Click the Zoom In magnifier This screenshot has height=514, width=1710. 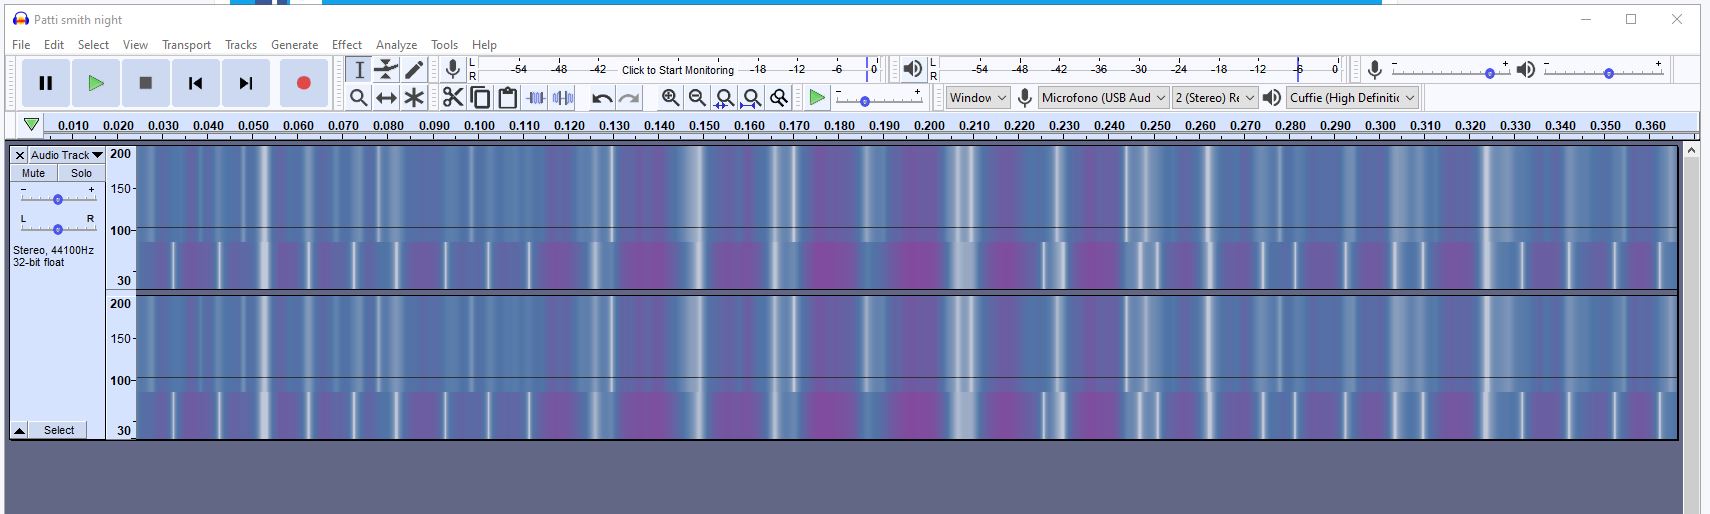(670, 98)
